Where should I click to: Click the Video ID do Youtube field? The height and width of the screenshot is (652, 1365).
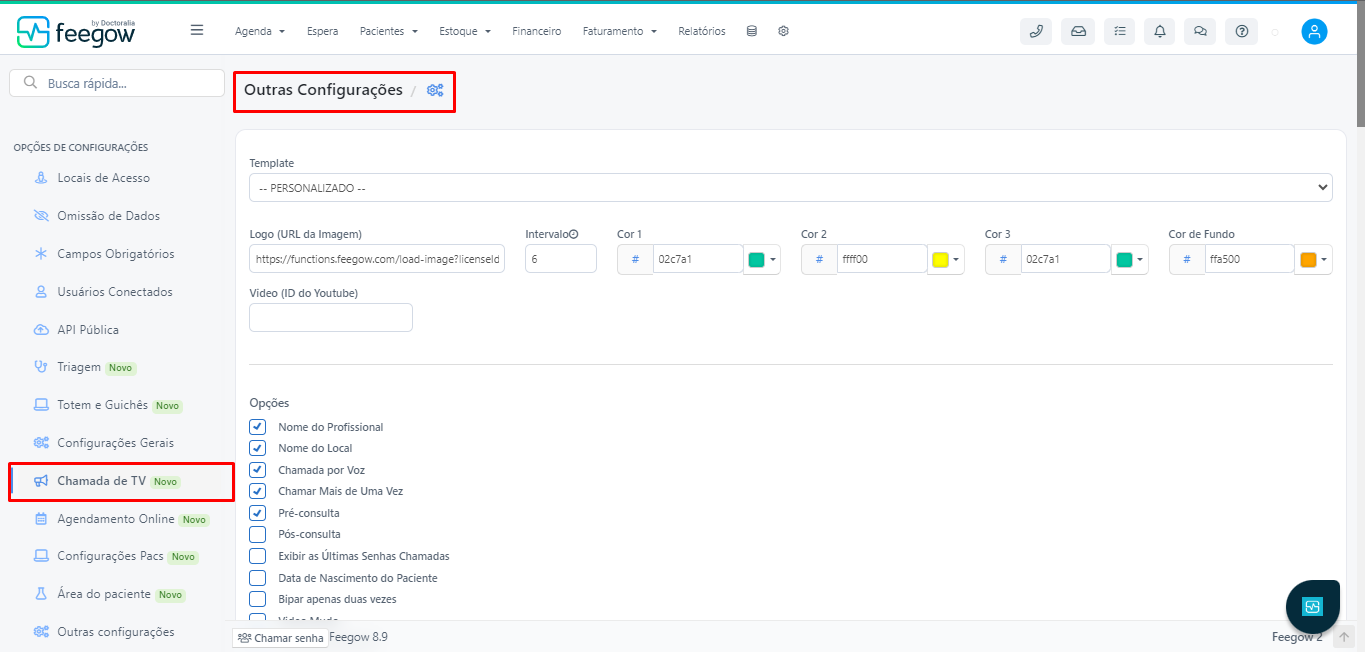click(331, 318)
